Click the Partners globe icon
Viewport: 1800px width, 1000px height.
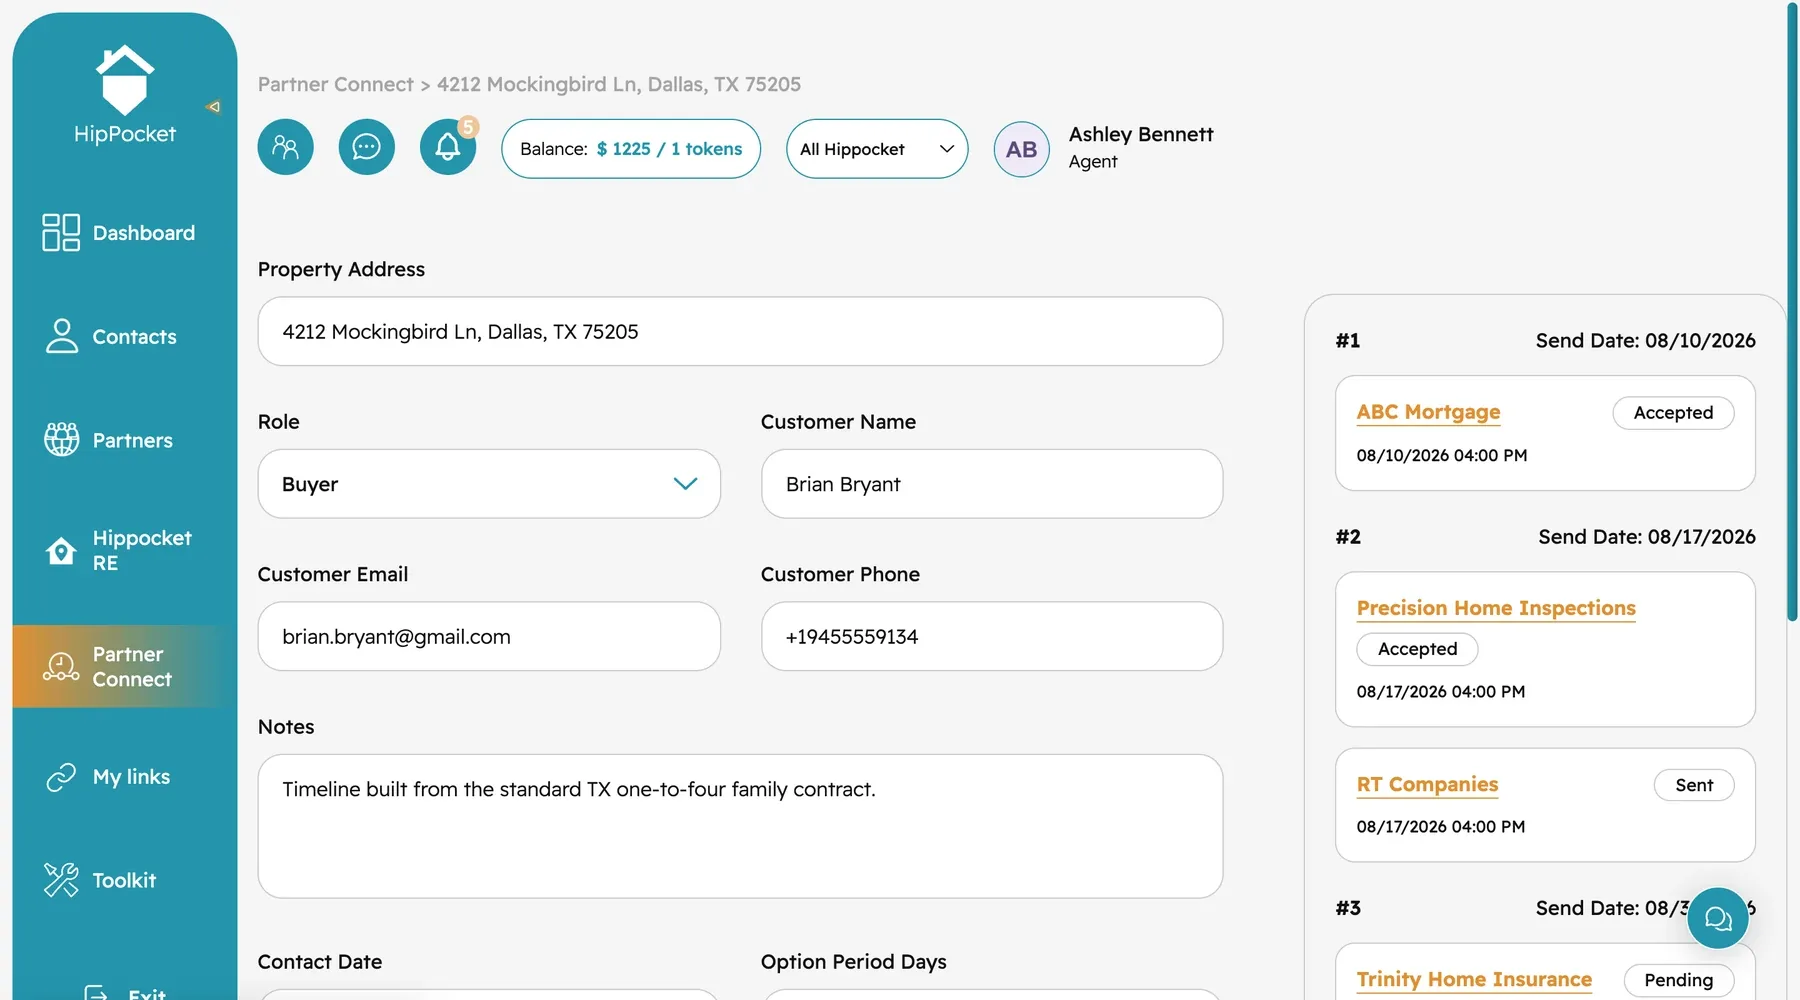[x=61, y=439]
